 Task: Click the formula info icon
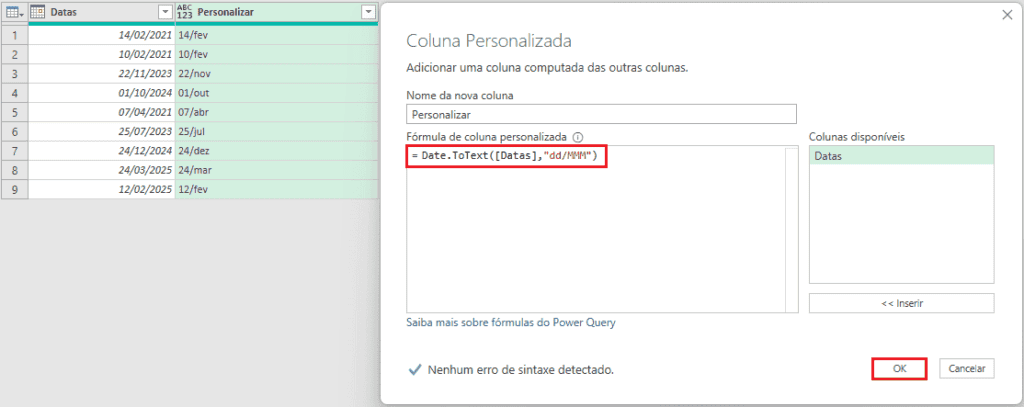pos(577,137)
